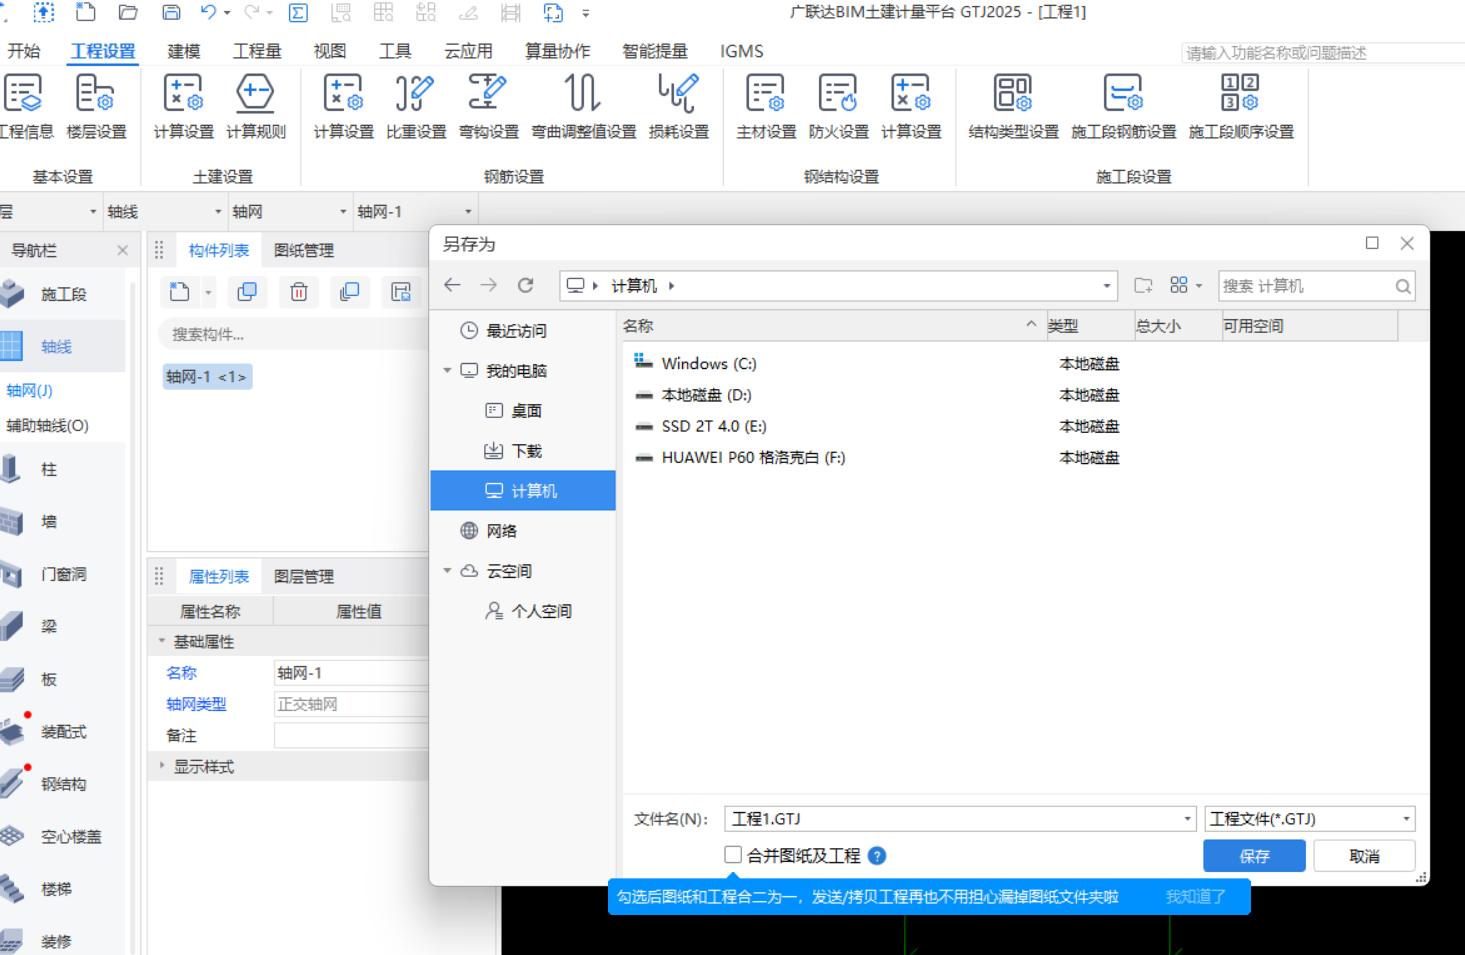Viewport: 1465px width, 955px height.
Task: Open 云应用 ribbon tab
Action: 468,51
